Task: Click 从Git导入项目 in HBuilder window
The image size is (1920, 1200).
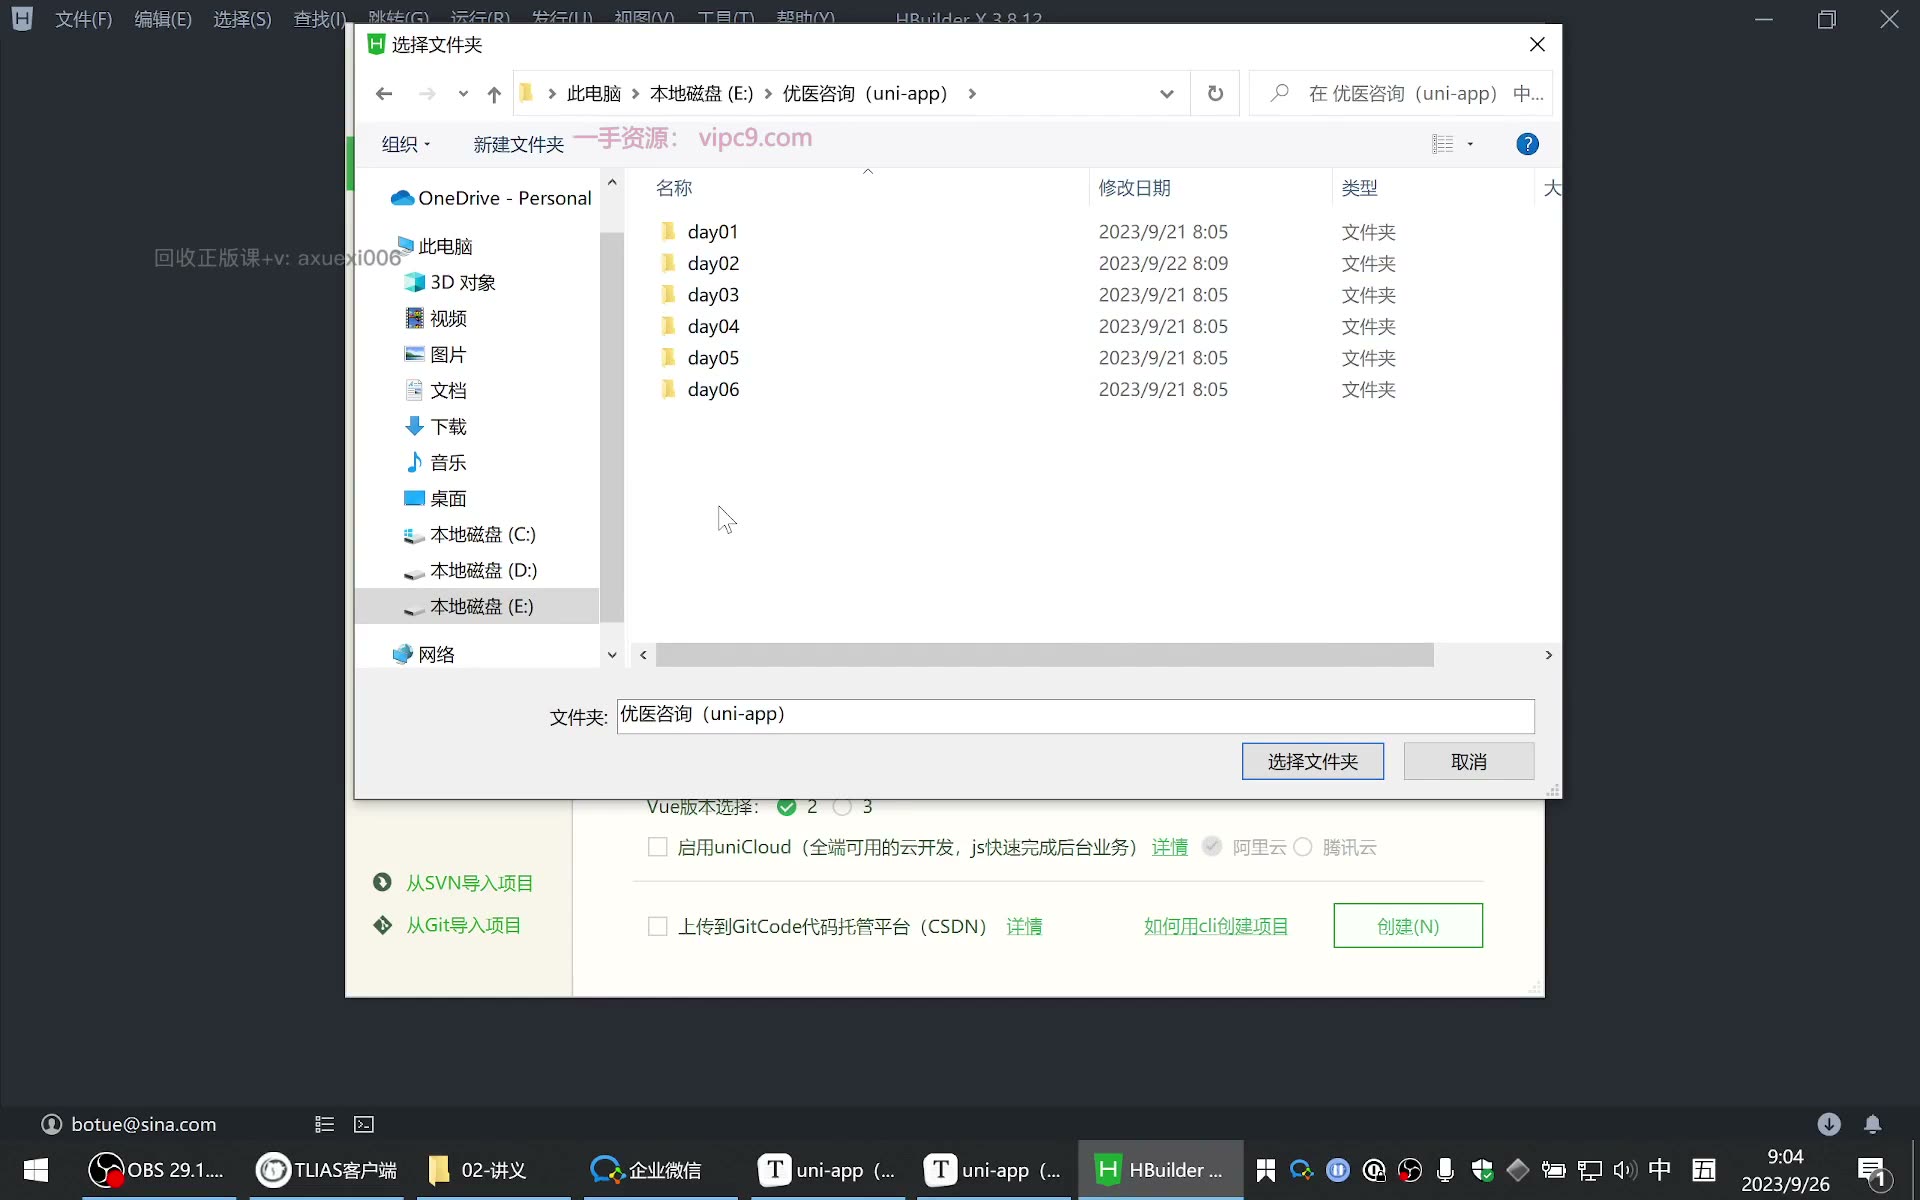Action: (446, 926)
